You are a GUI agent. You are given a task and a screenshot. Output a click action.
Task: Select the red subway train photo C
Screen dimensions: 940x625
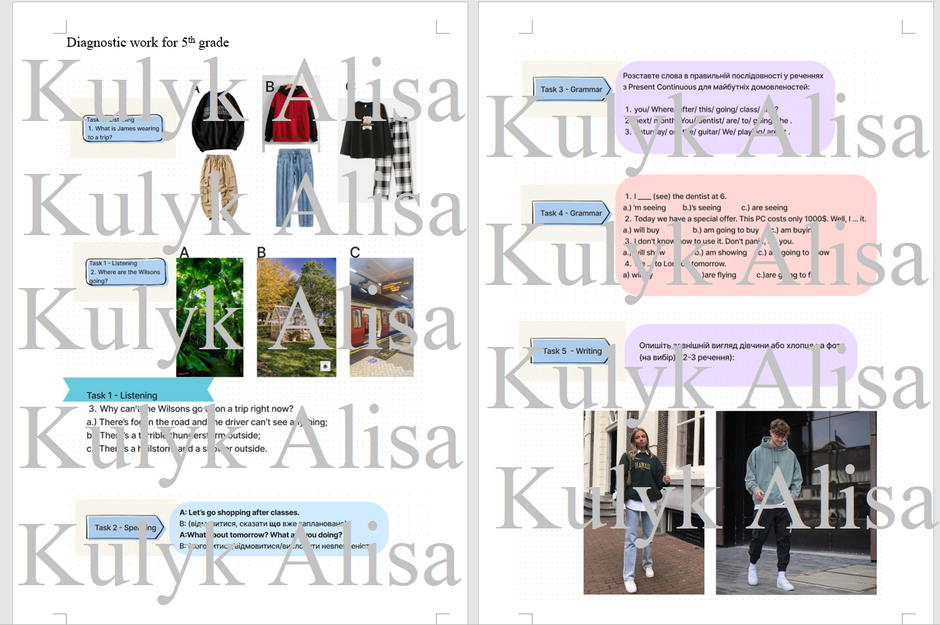(x=382, y=317)
